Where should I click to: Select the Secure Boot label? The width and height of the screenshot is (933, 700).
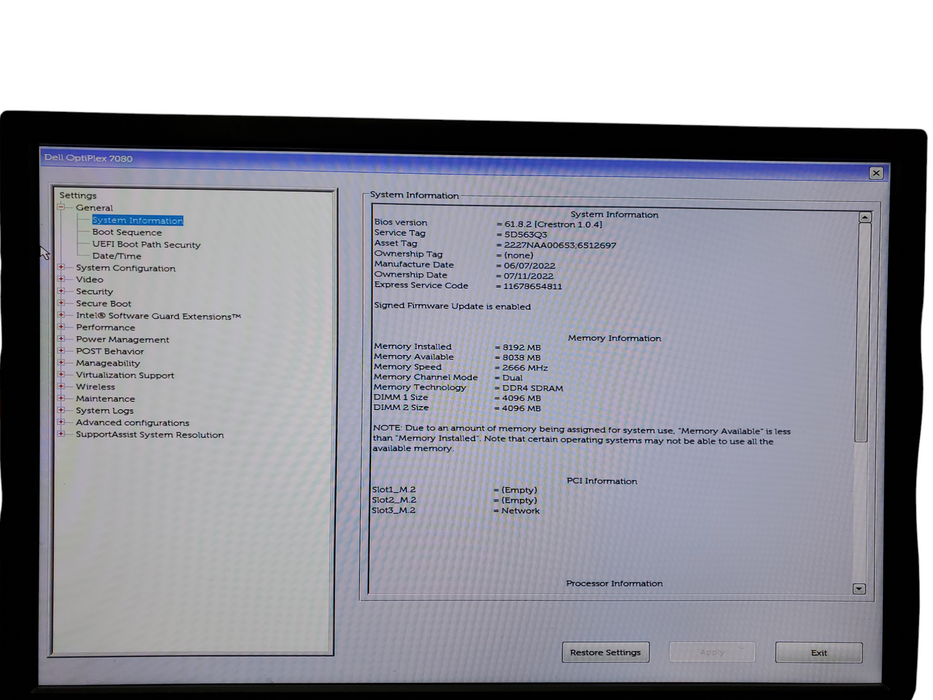click(104, 304)
